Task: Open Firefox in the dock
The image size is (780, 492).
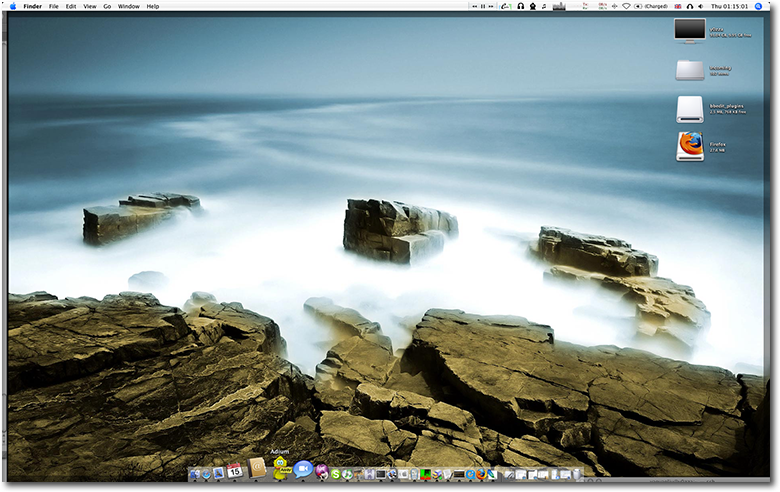Action: (x=481, y=474)
